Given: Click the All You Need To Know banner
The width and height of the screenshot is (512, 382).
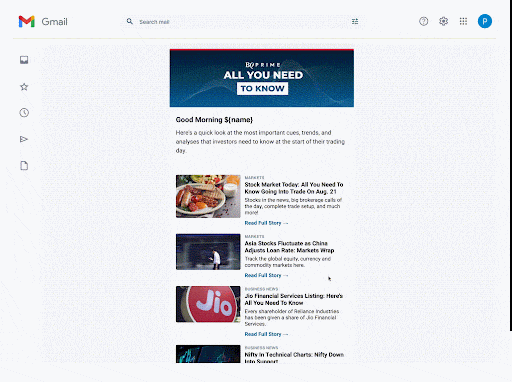Looking at the screenshot, I should point(262,78).
